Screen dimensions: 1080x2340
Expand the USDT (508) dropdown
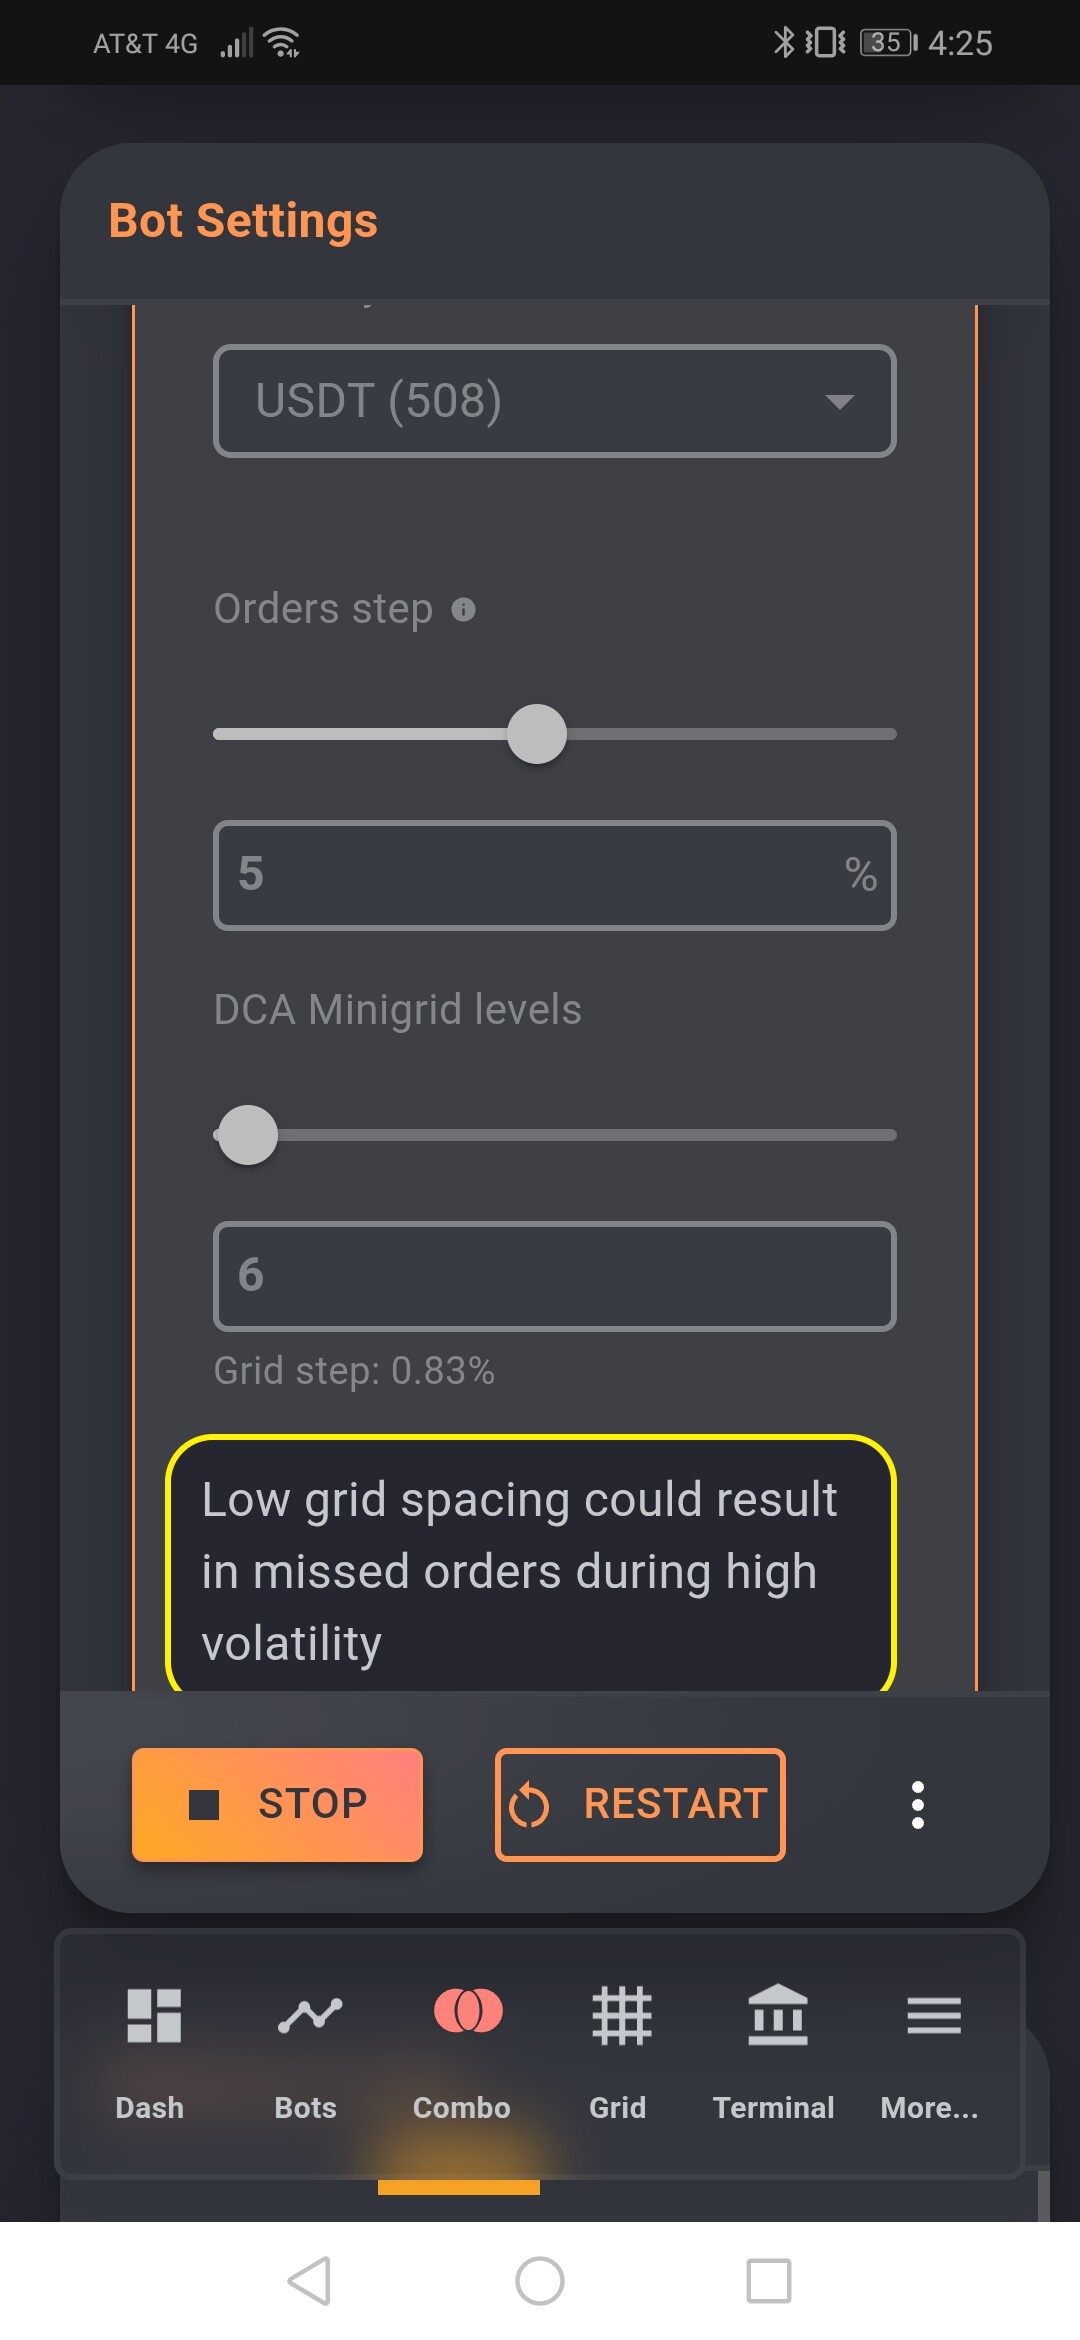tap(555, 401)
